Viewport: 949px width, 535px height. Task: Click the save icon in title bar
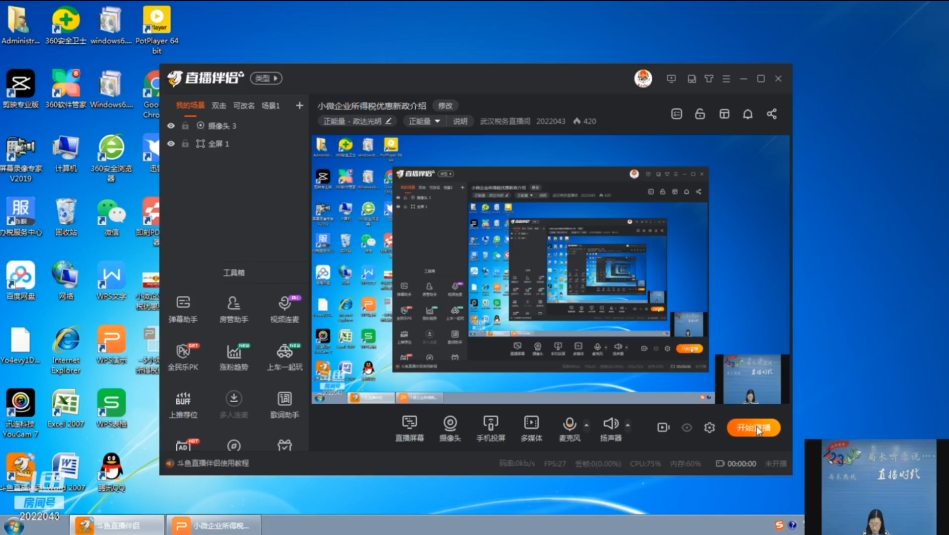[691, 79]
